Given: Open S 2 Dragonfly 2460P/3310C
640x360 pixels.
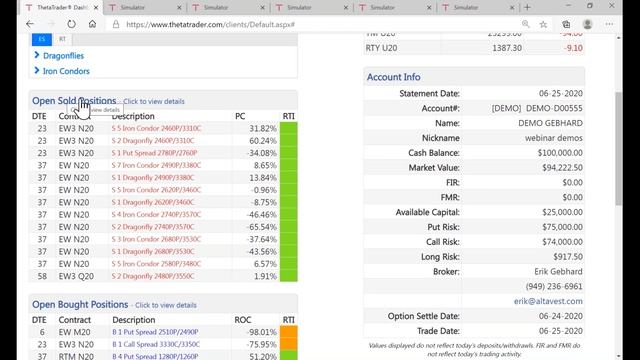Looking at the screenshot, I should point(153,140).
